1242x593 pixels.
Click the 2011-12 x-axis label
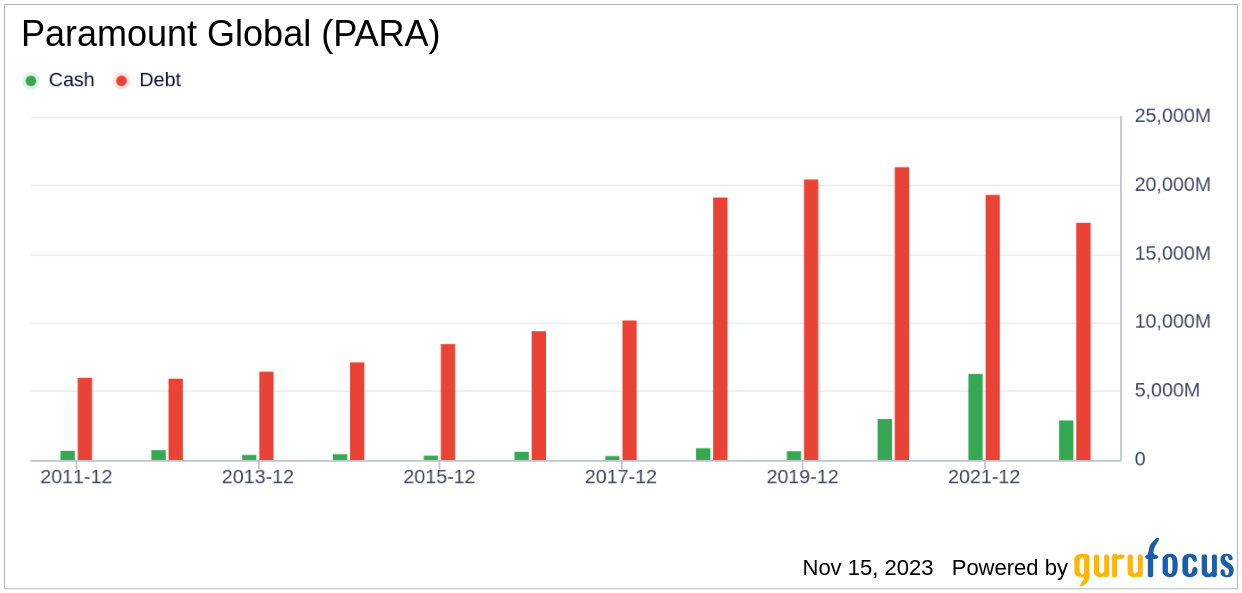pyautogui.click(x=76, y=478)
